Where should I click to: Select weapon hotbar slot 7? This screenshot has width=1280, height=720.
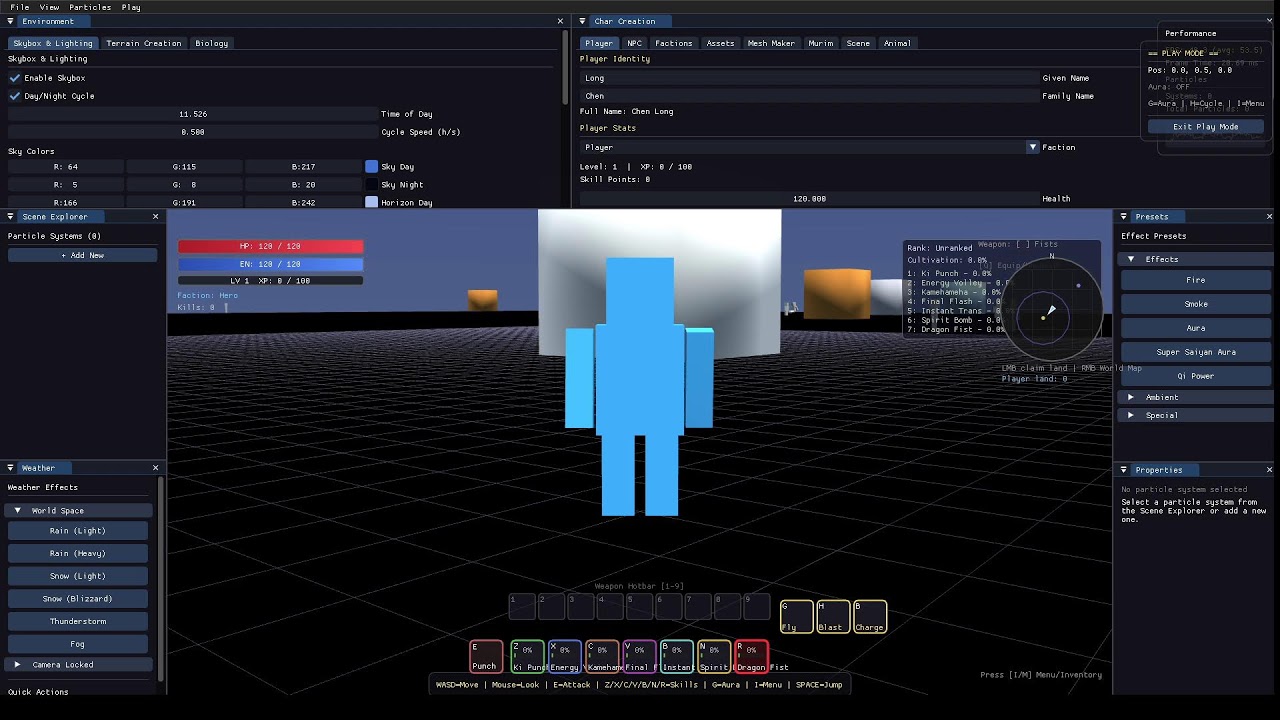click(698, 605)
